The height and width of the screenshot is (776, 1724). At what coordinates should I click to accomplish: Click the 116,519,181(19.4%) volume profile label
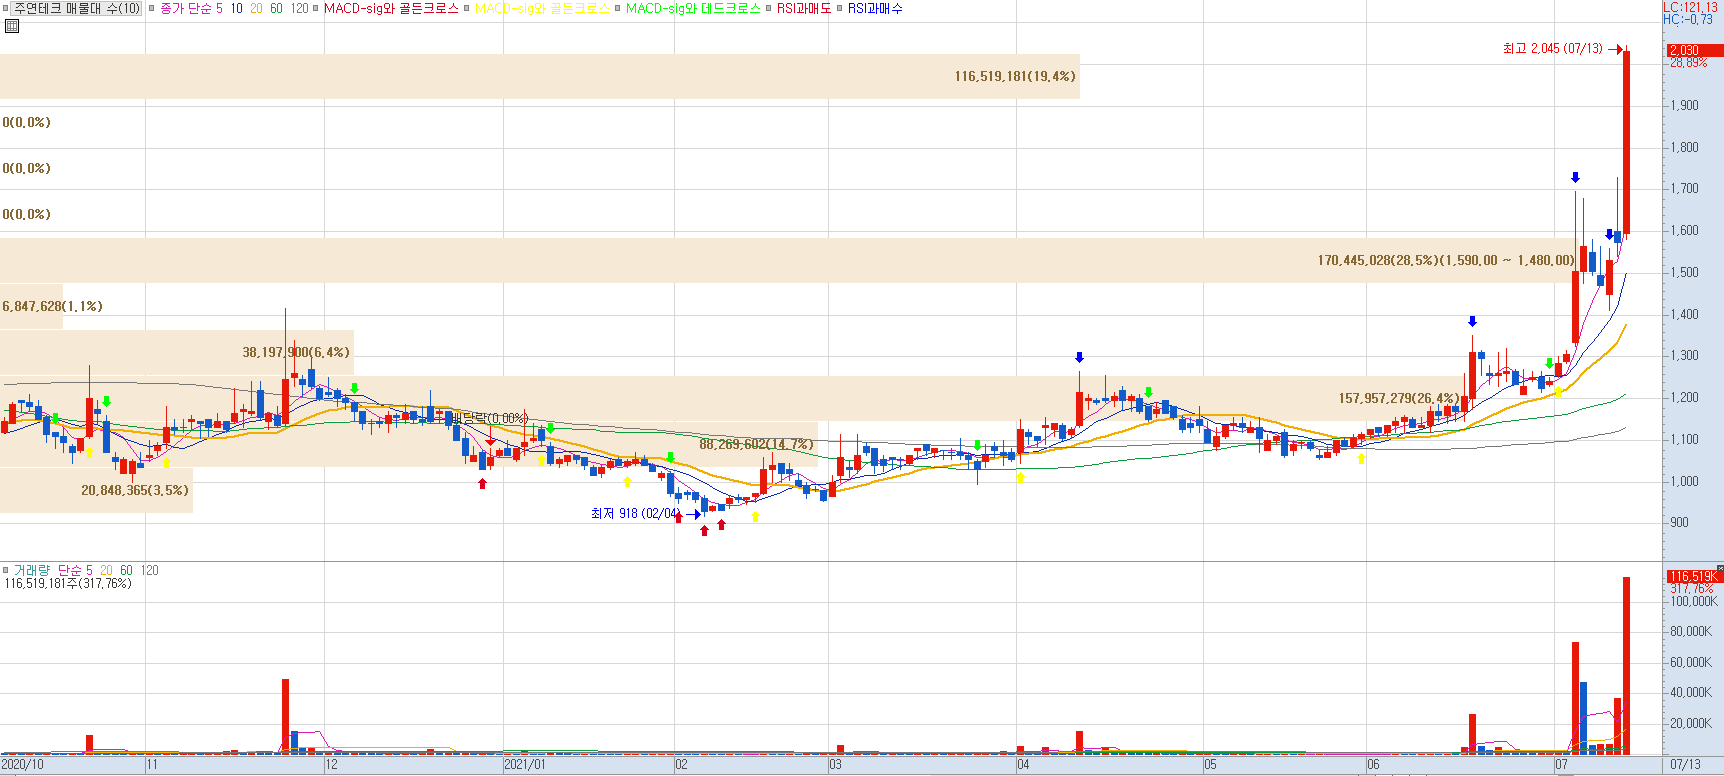1015,76
